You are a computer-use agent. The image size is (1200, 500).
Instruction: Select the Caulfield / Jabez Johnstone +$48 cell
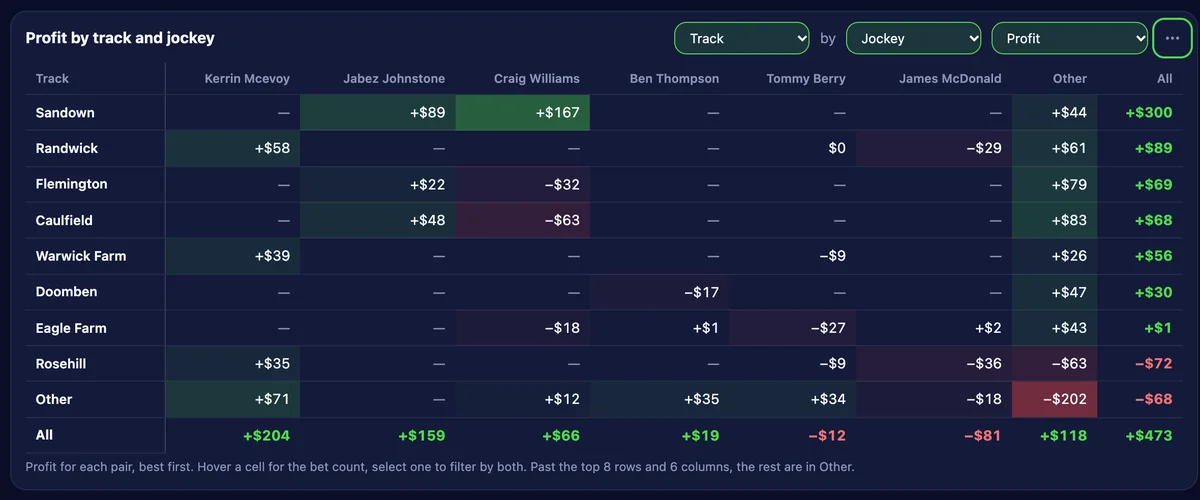(378, 220)
